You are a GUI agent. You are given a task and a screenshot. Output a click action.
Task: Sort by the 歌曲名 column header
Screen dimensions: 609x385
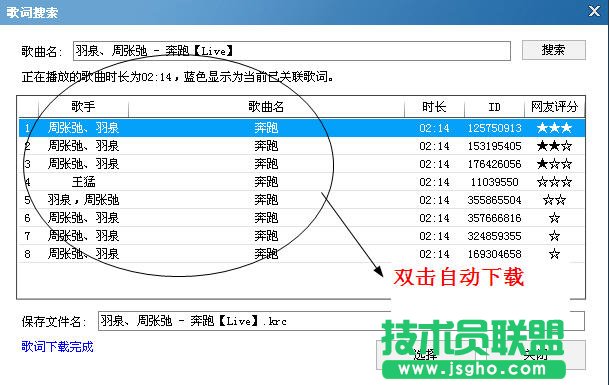point(266,106)
